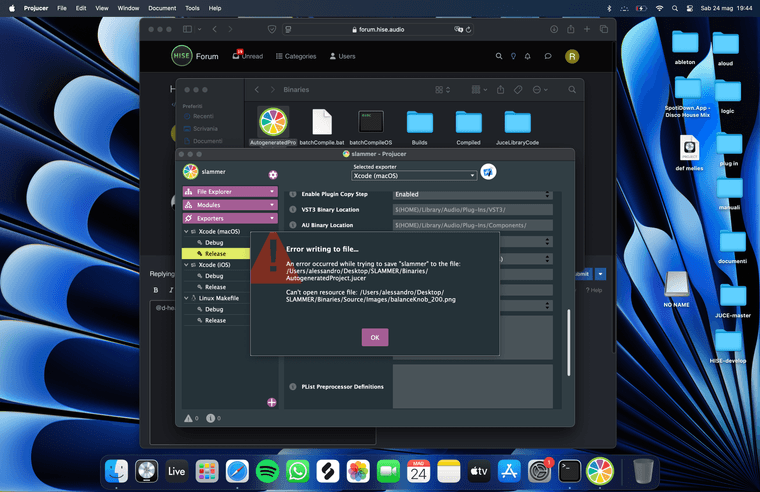Click the Finder share icon
Screen dimensions: 760x492
click(501, 90)
